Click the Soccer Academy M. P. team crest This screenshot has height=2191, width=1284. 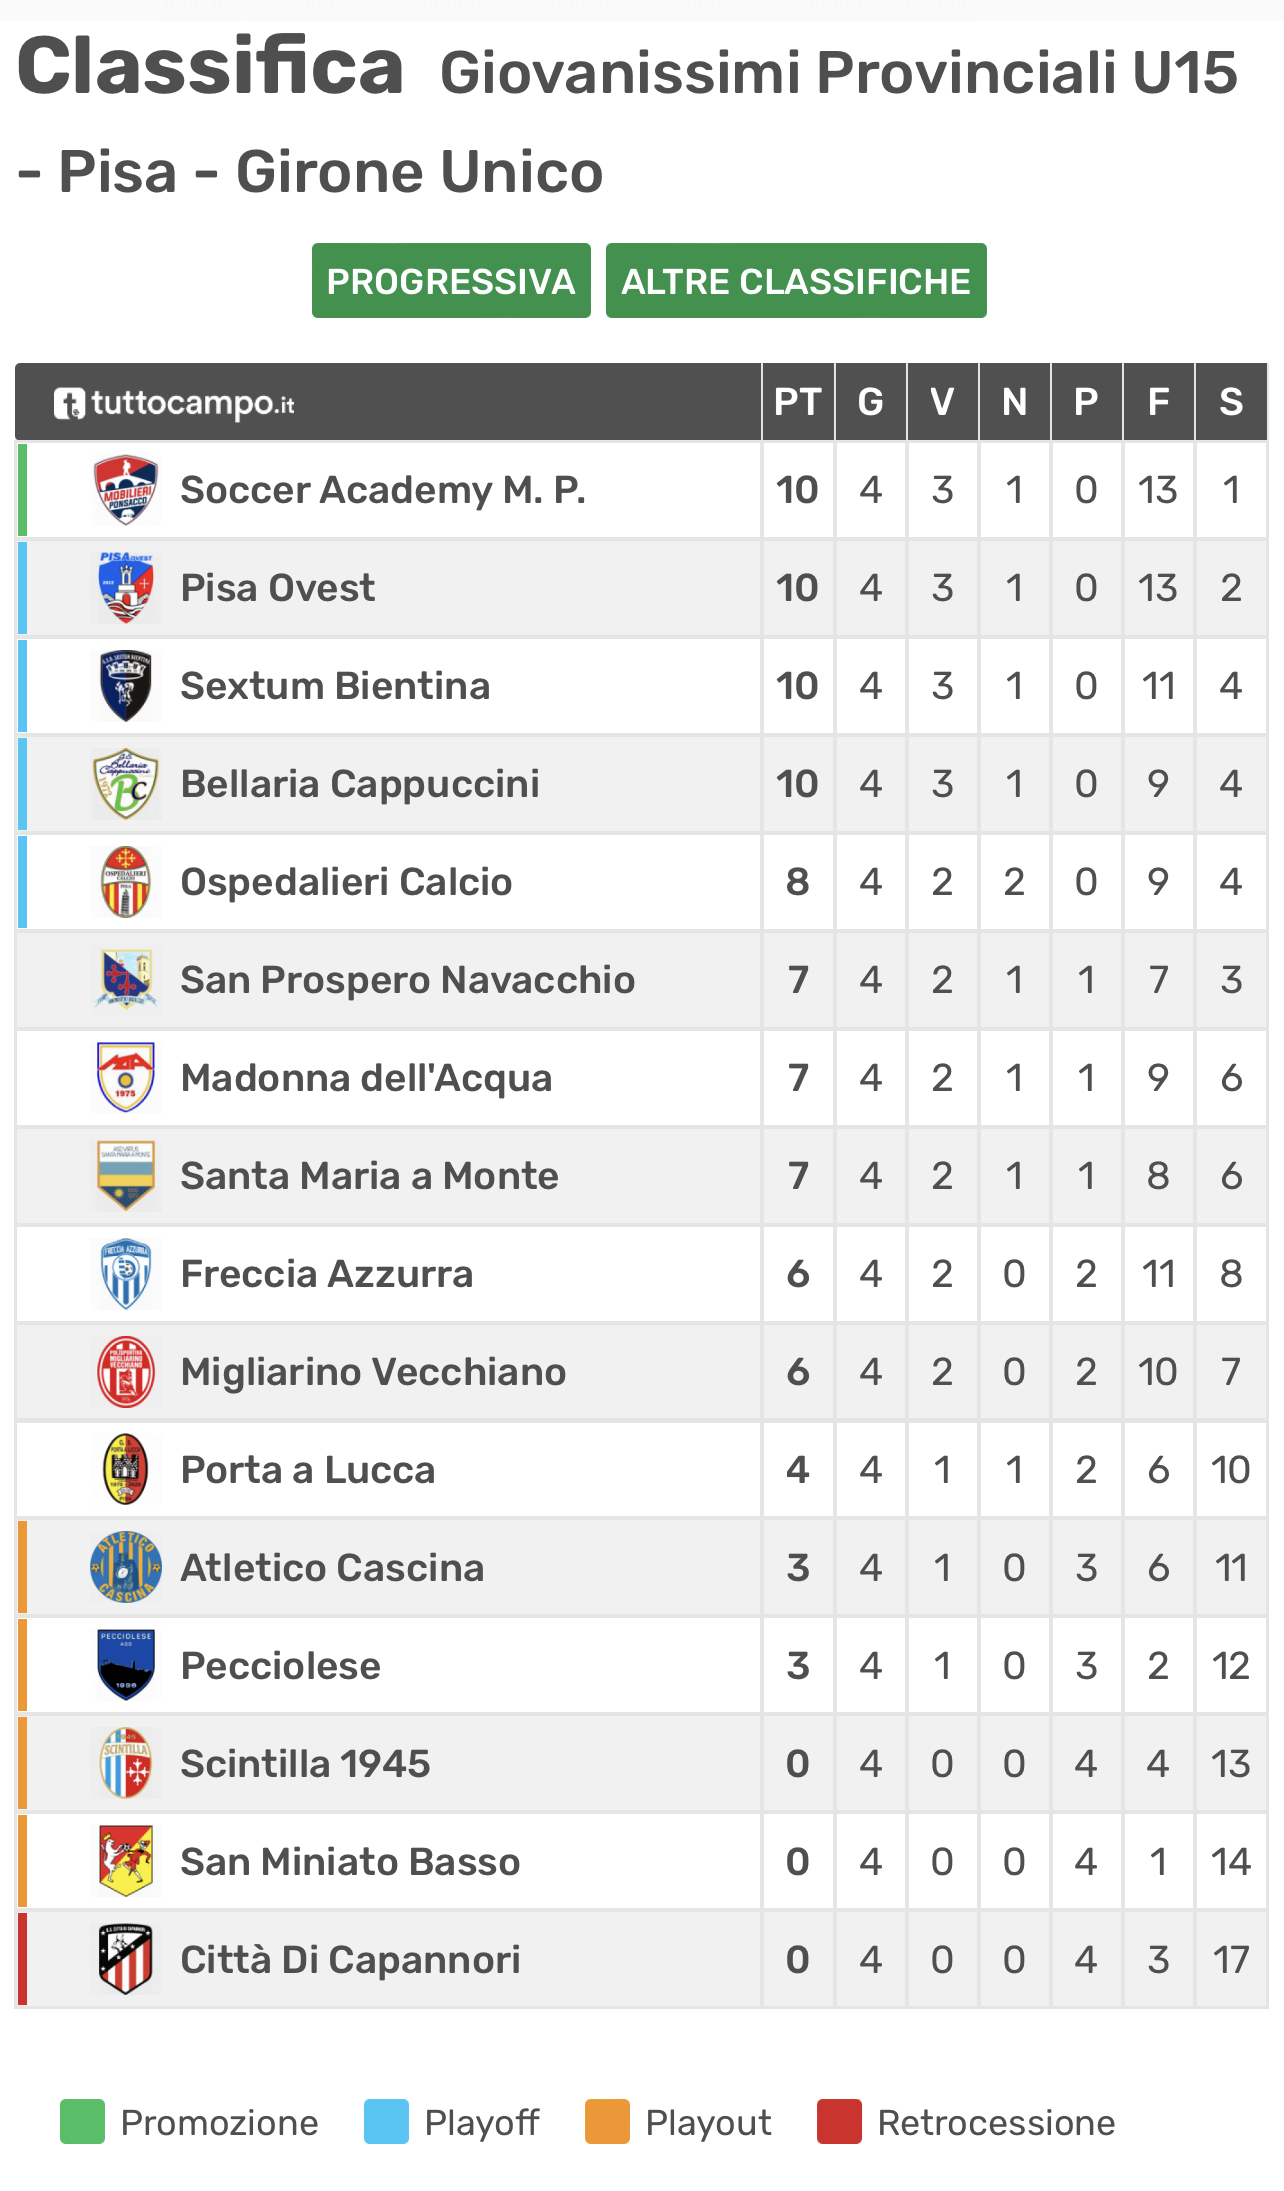tap(125, 490)
